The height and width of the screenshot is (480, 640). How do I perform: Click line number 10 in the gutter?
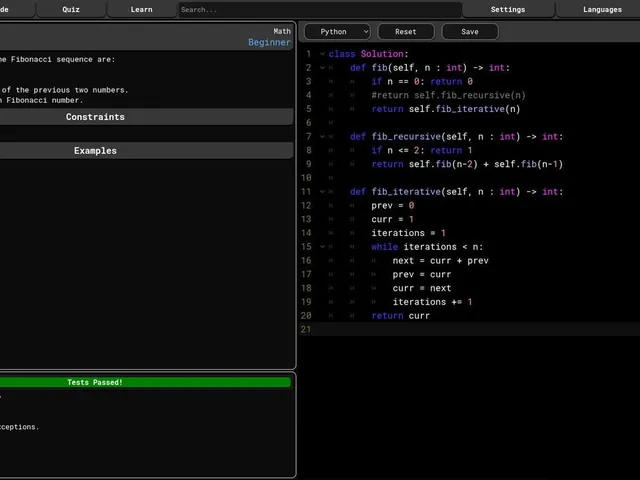306,178
